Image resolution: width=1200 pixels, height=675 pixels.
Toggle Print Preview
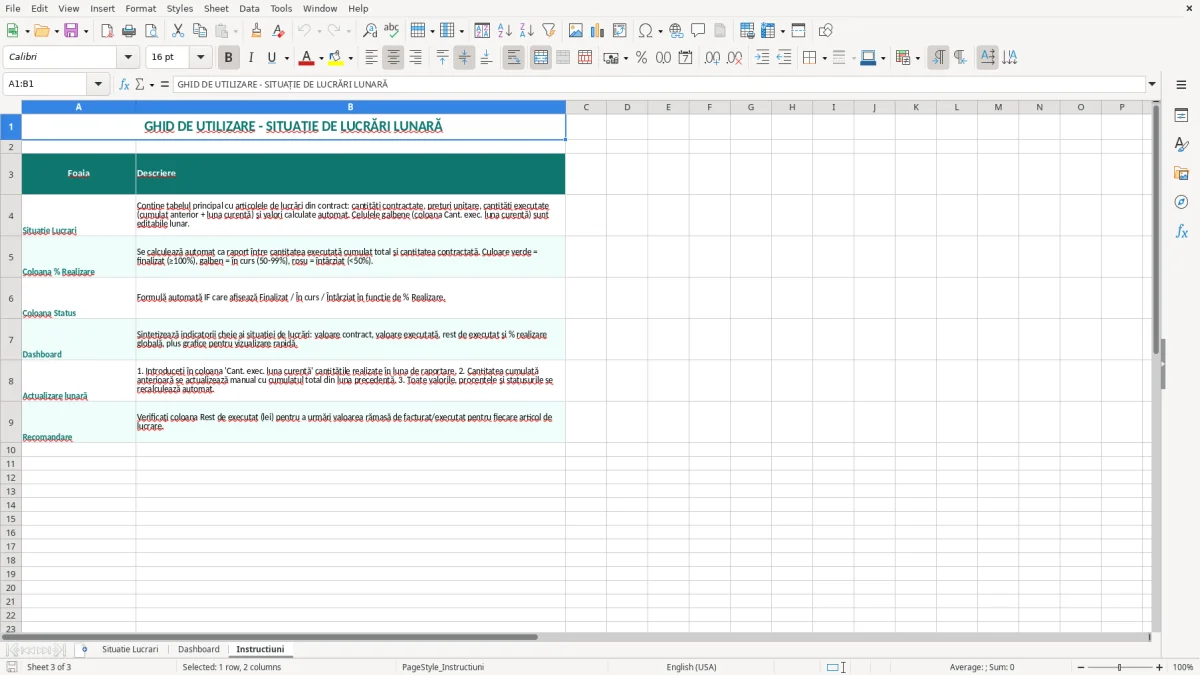151,31
